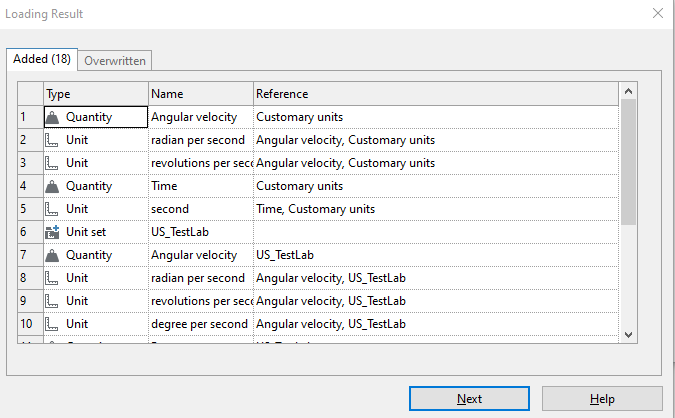Click the Quantity icon for Time row
The height and width of the screenshot is (418, 675).
click(53, 186)
